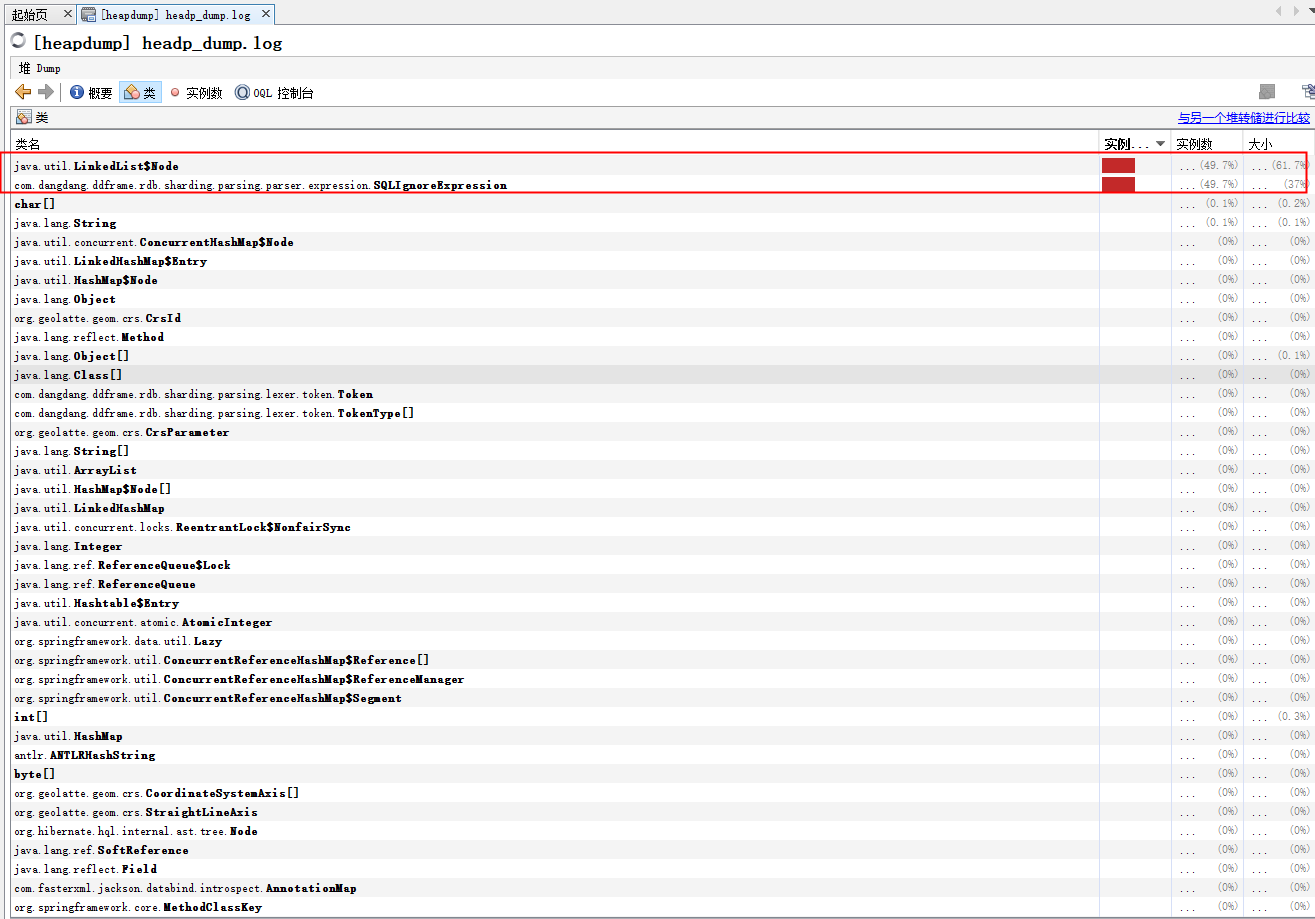Go back with the left arrow toolbar icon
1315x919 pixels.
coord(23,92)
